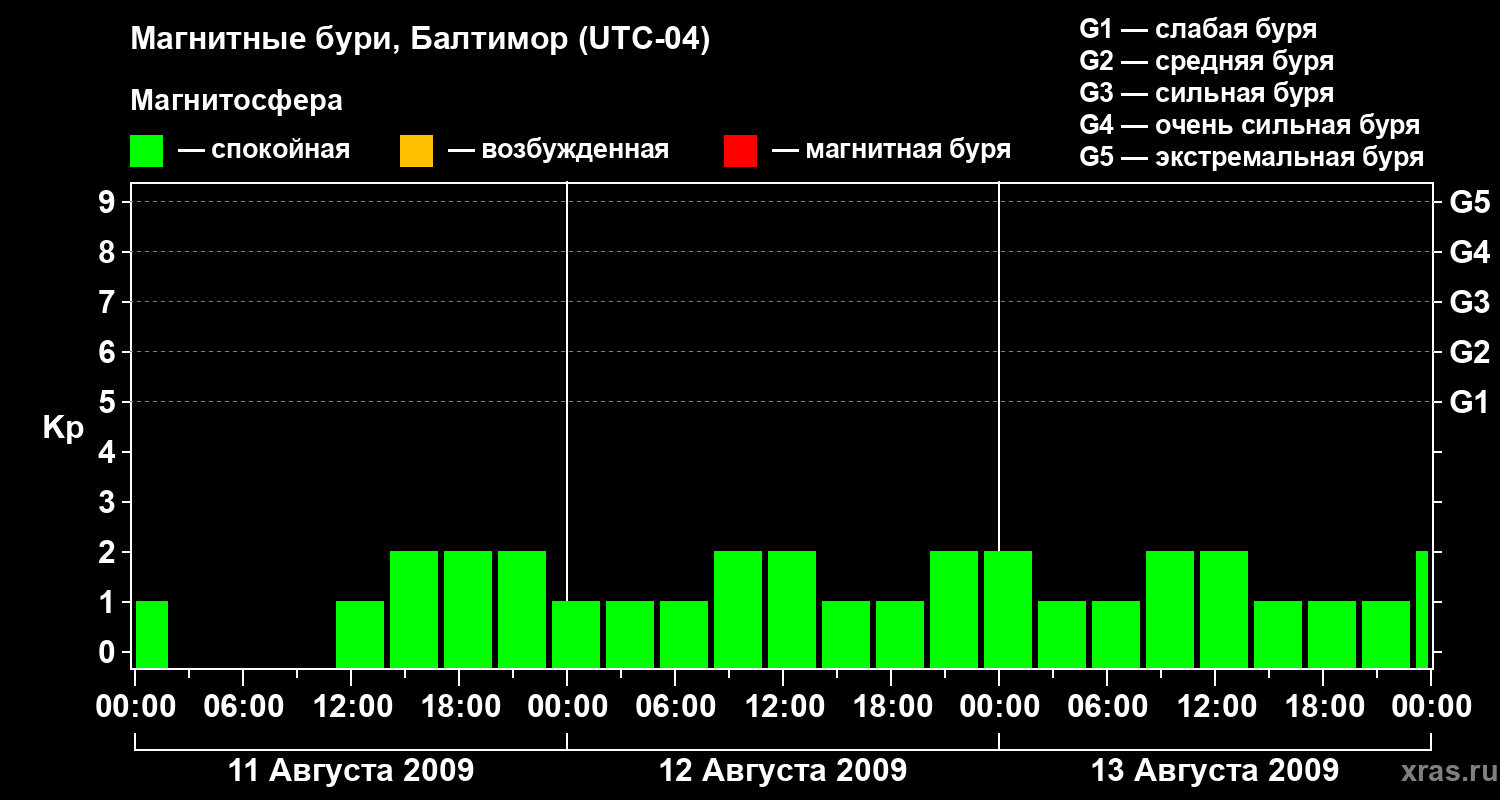Viewport: 1500px width, 800px height.
Task: Click the '— спокойная' legend label
Action: [x=264, y=150]
